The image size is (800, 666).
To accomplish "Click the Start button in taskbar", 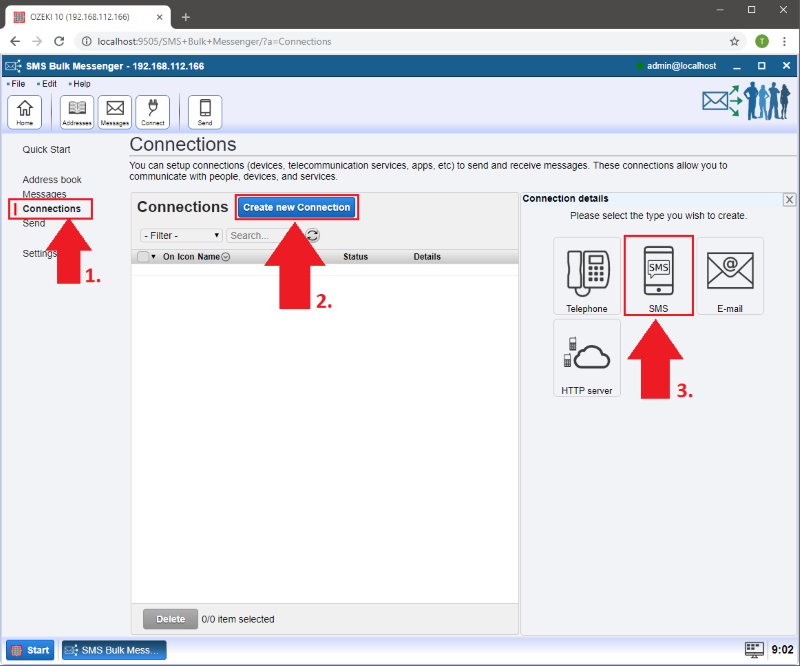I will 30,650.
